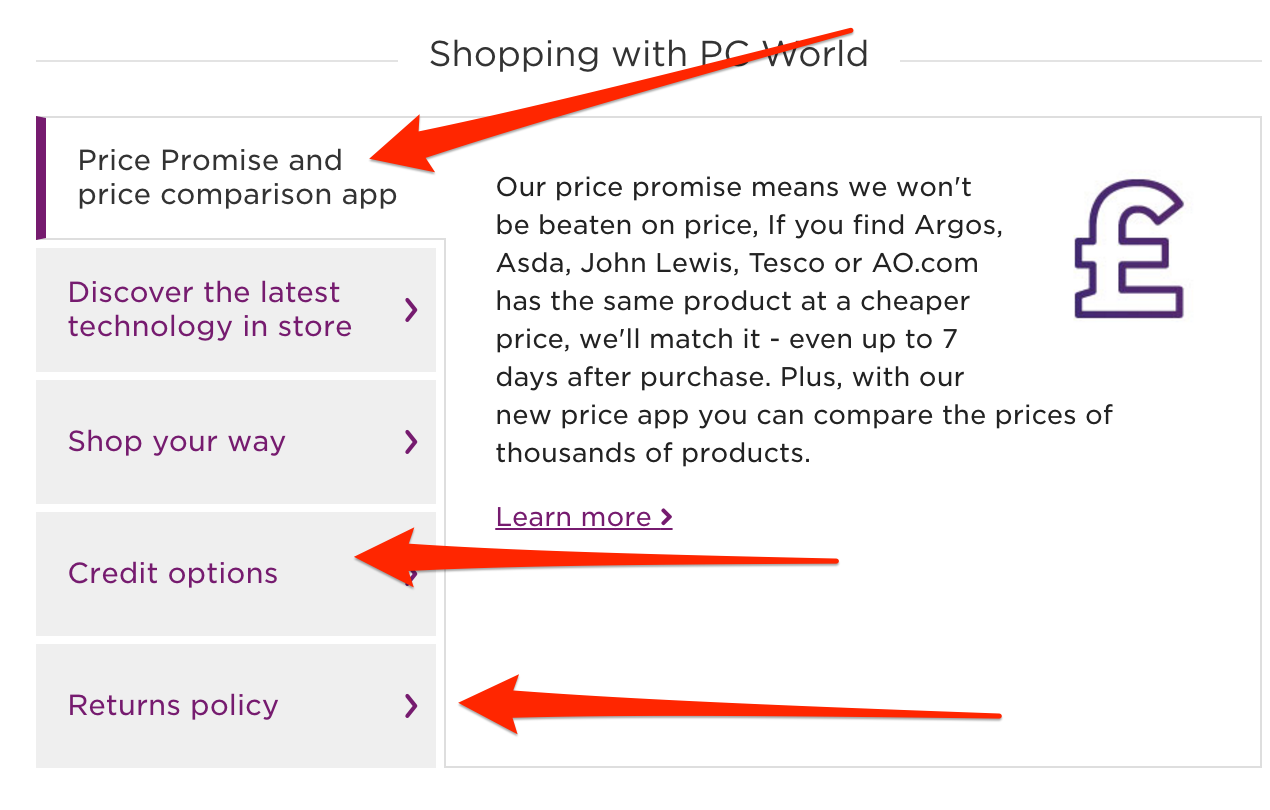
Task: Click the chevron icon beside Returns policy
Action: (x=411, y=706)
